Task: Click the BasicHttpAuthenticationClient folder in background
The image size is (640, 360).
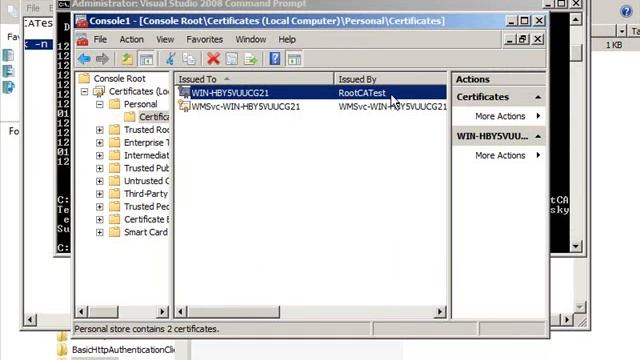Action: [123, 350]
